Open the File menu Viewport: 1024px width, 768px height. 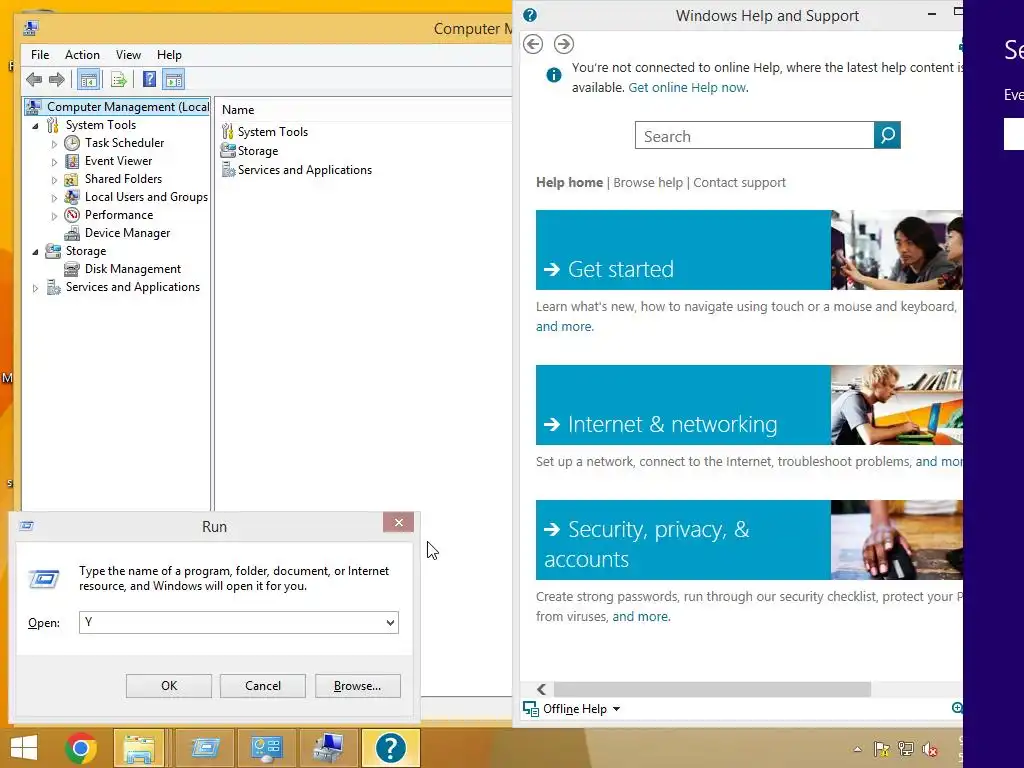(40, 55)
